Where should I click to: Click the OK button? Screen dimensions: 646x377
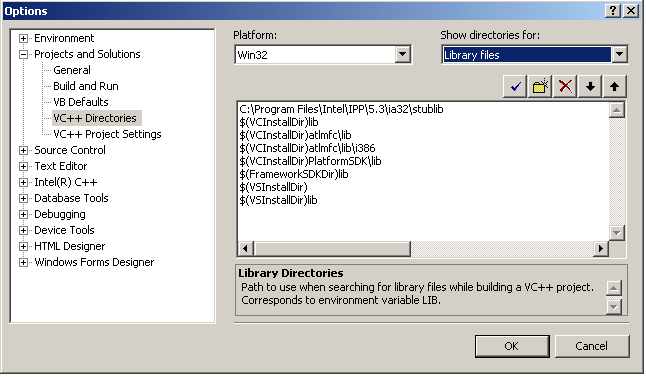pyautogui.click(x=512, y=346)
